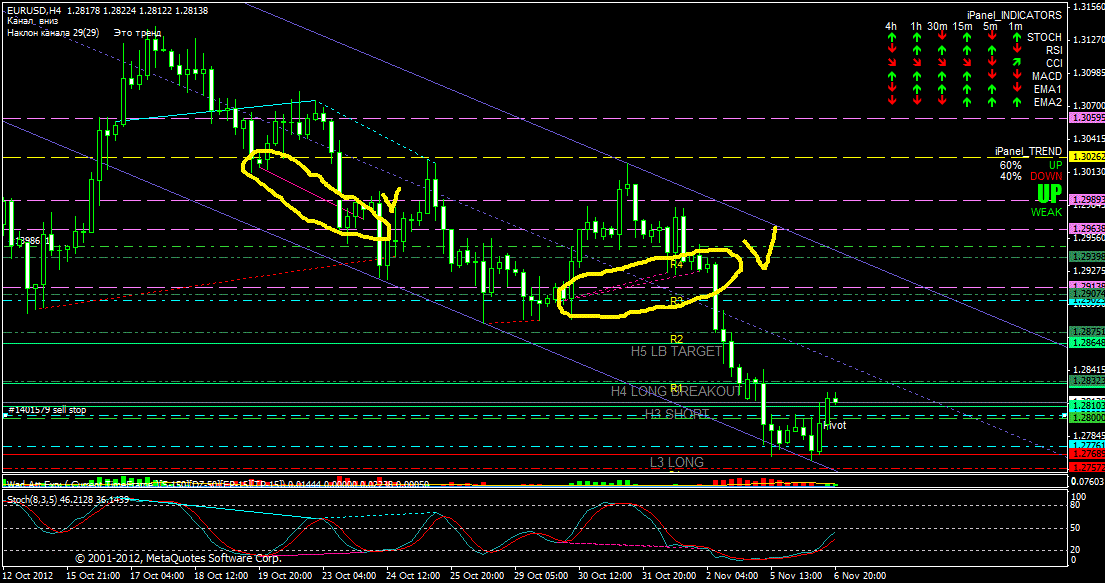The height and width of the screenshot is (583, 1105).
Task: Pick the MACD 5m red down arrow
Action: (x=992, y=75)
